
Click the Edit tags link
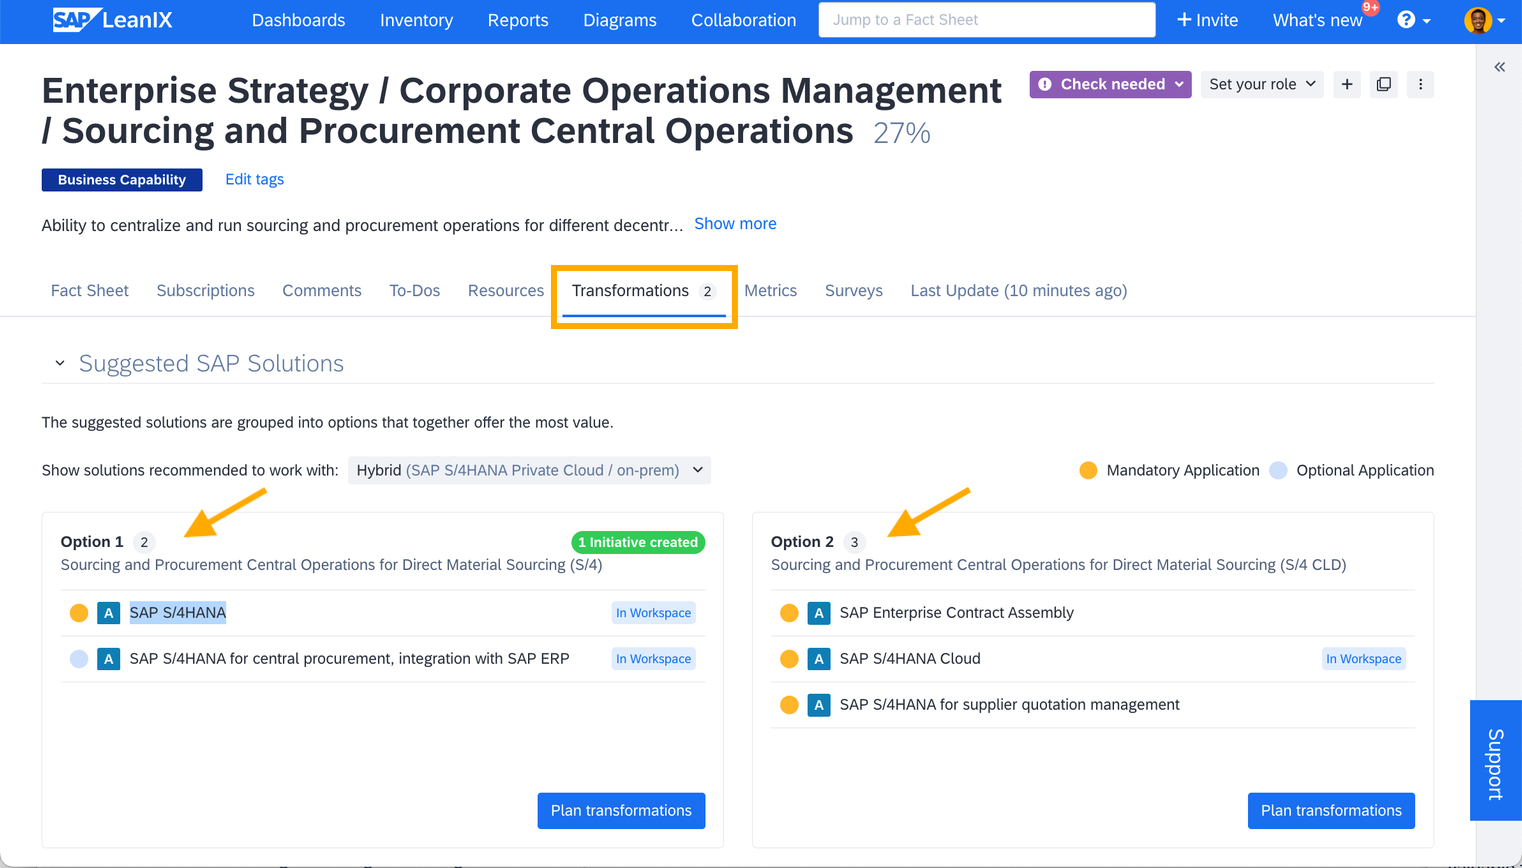(x=254, y=179)
